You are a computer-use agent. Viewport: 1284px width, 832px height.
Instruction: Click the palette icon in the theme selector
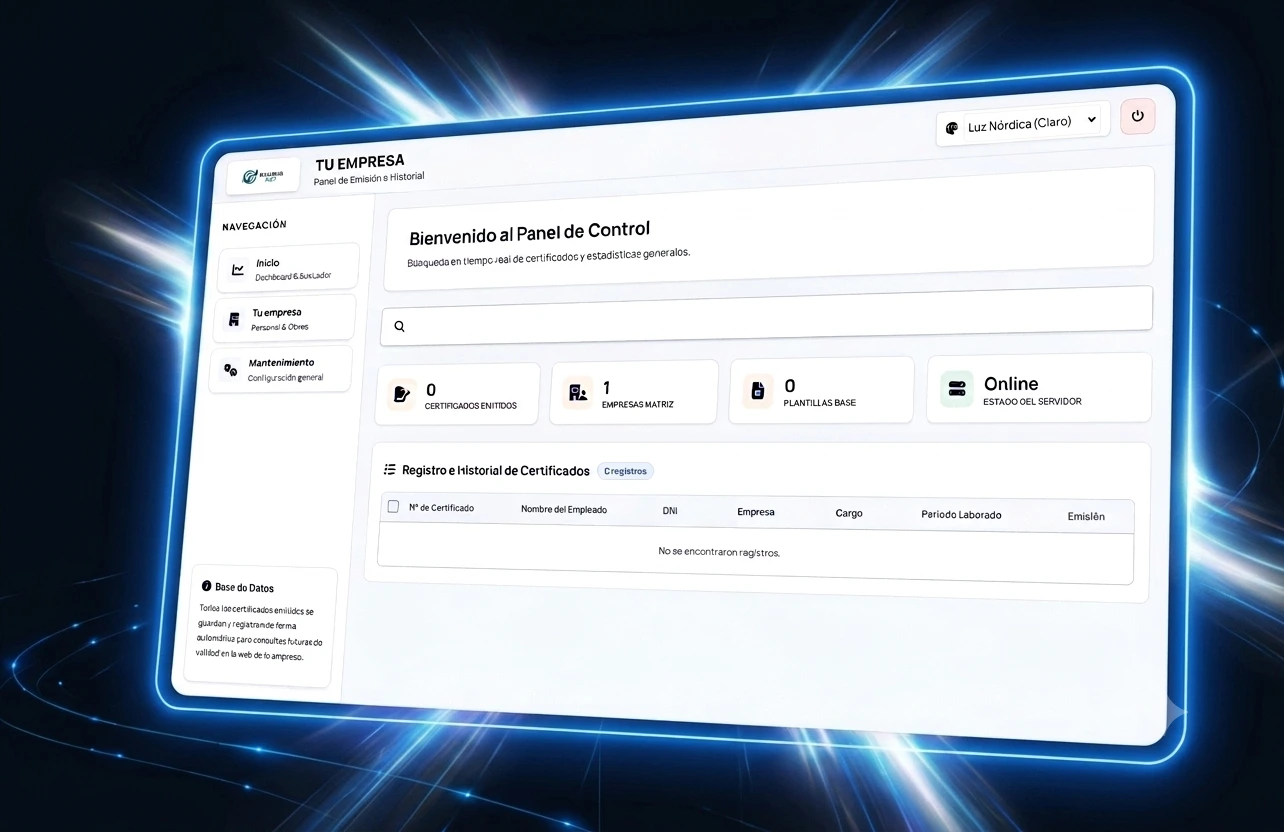(x=952, y=127)
